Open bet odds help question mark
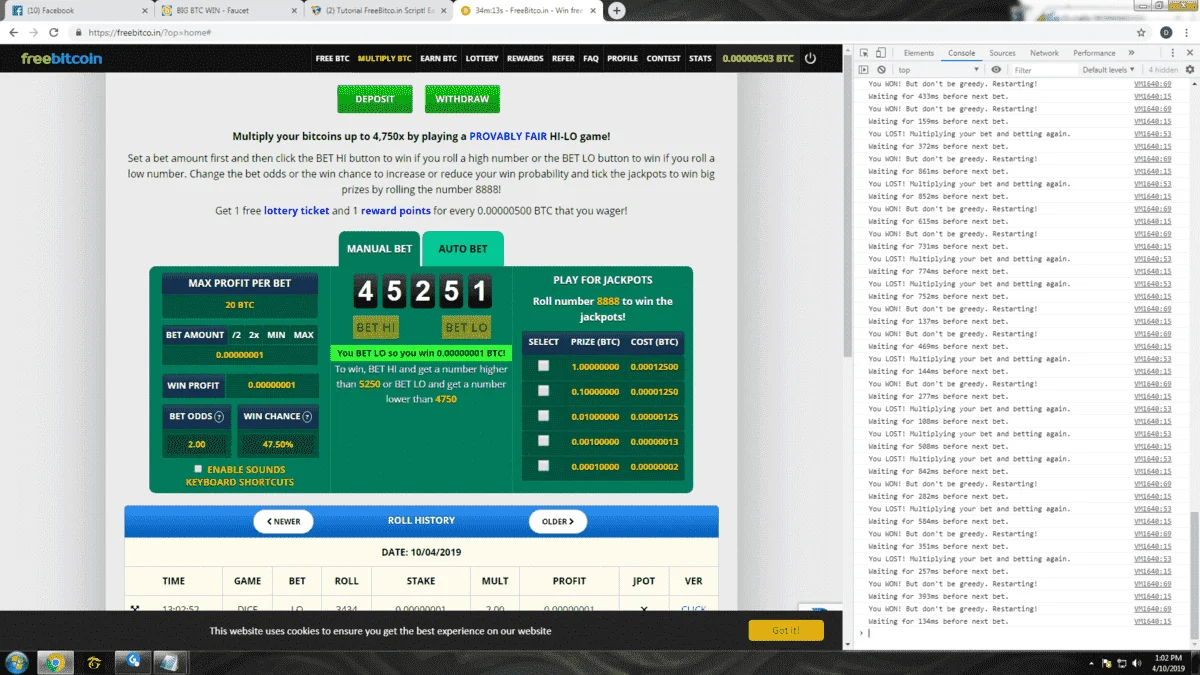The height and width of the screenshot is (675, 1200). [x=219, y=417]
